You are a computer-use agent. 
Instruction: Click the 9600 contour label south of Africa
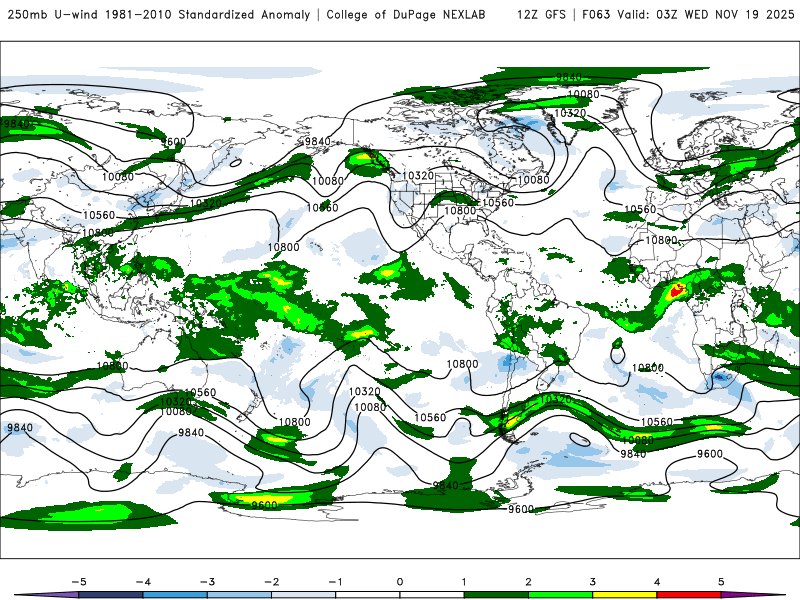click(710, 454)
